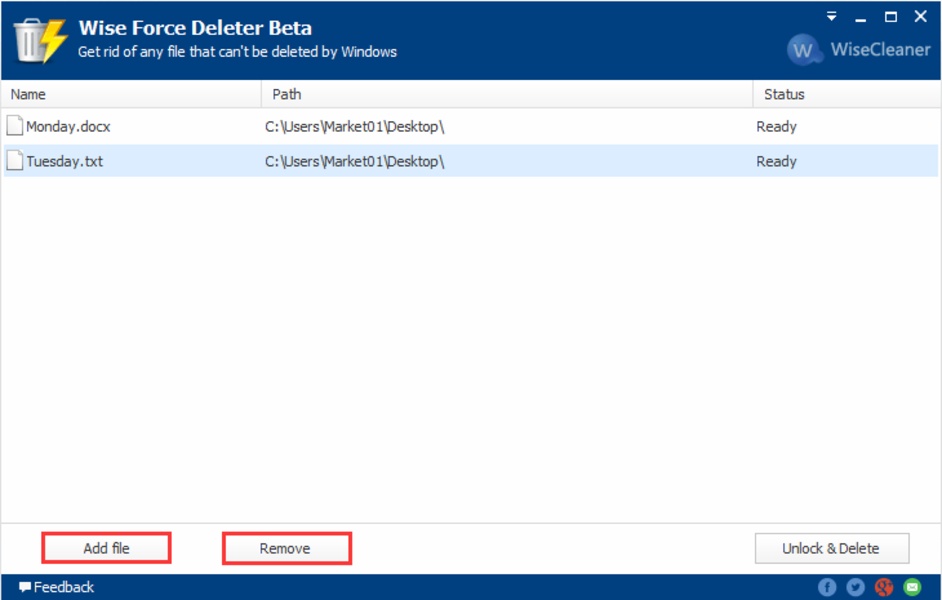The height and width of the screenshot is (600, 942).
Task: Click the red Google Plus icon
Action: [x=883, y=587]
